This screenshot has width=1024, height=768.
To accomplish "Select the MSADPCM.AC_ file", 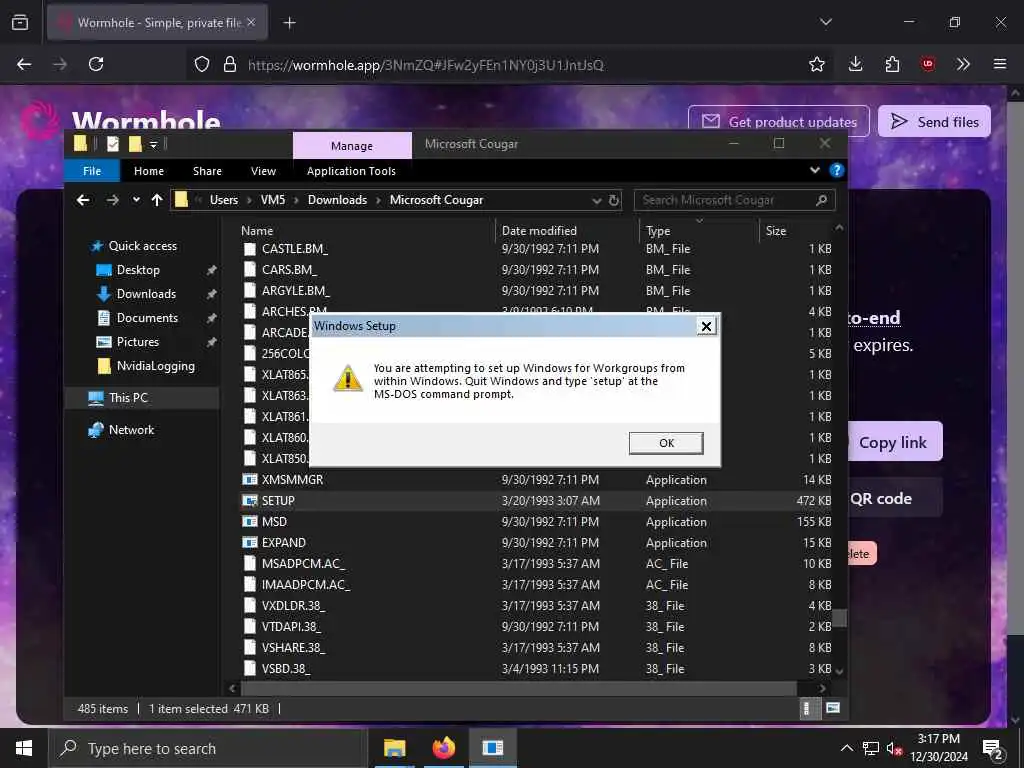I will click(304, 564).
